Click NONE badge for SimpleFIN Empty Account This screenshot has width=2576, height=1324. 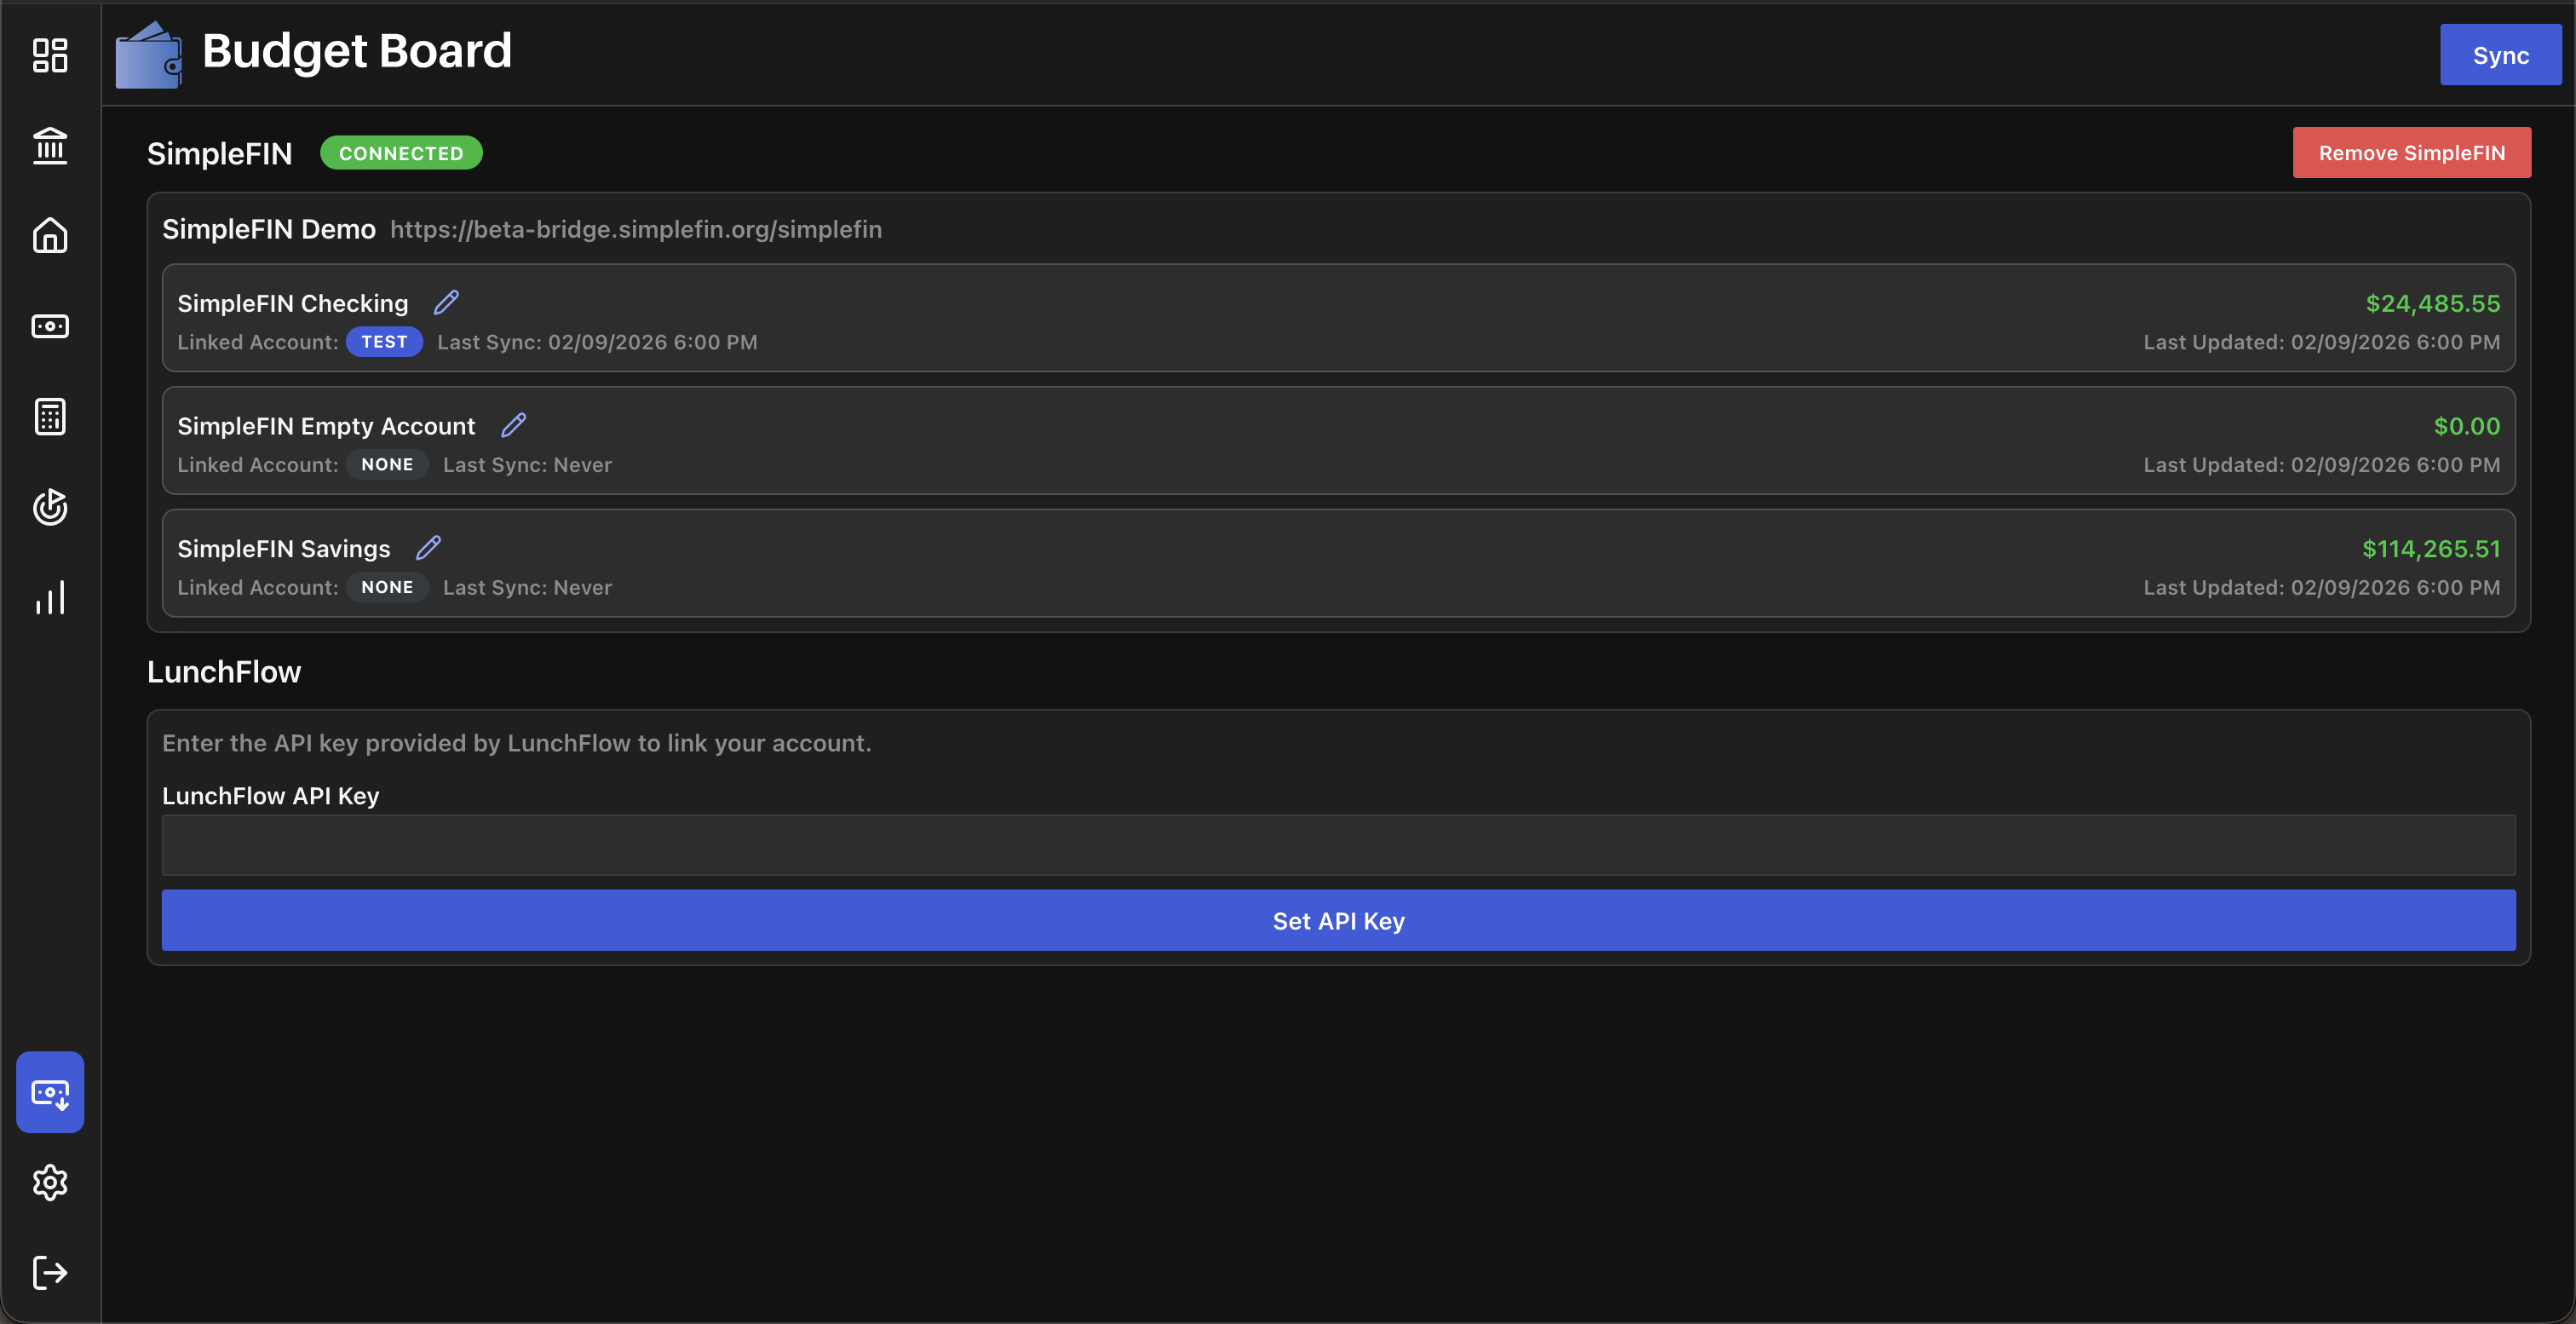387,465
